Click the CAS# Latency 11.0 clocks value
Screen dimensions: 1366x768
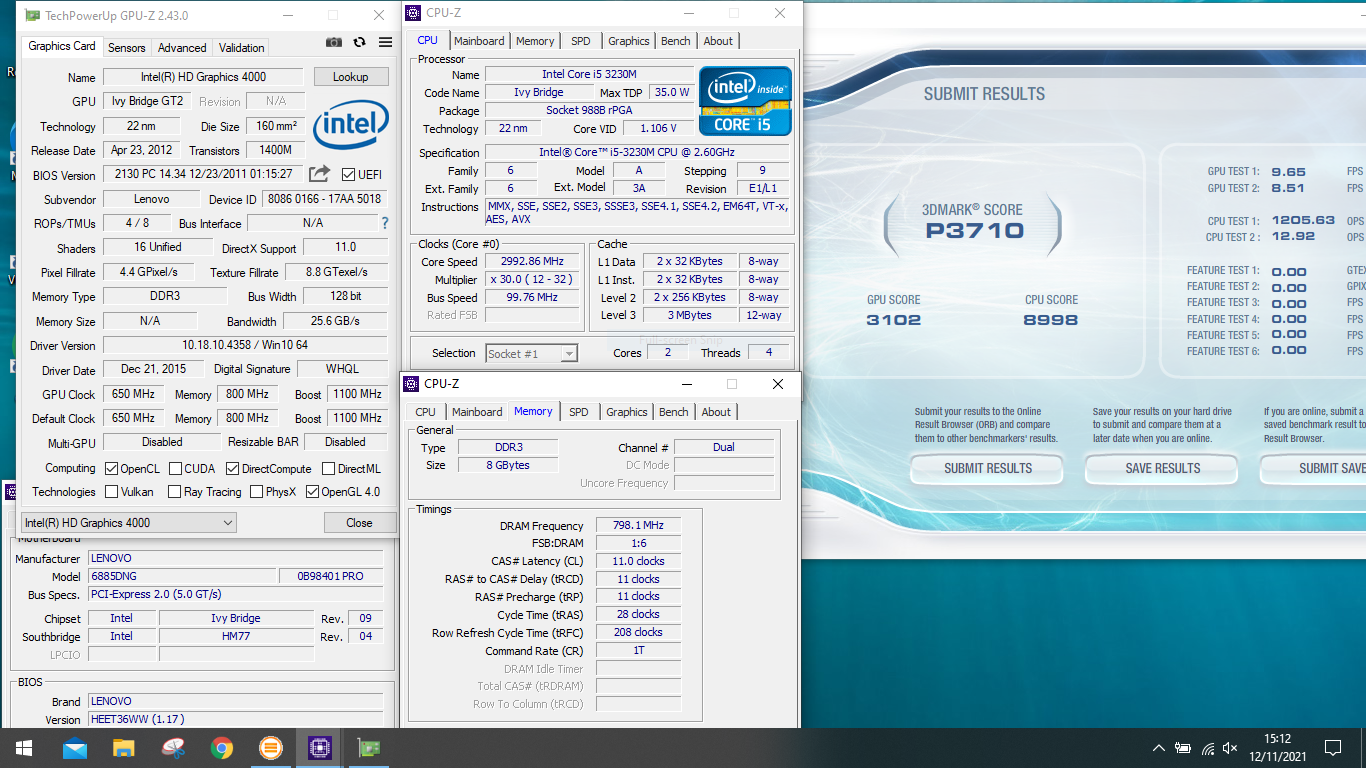(639, 562)
